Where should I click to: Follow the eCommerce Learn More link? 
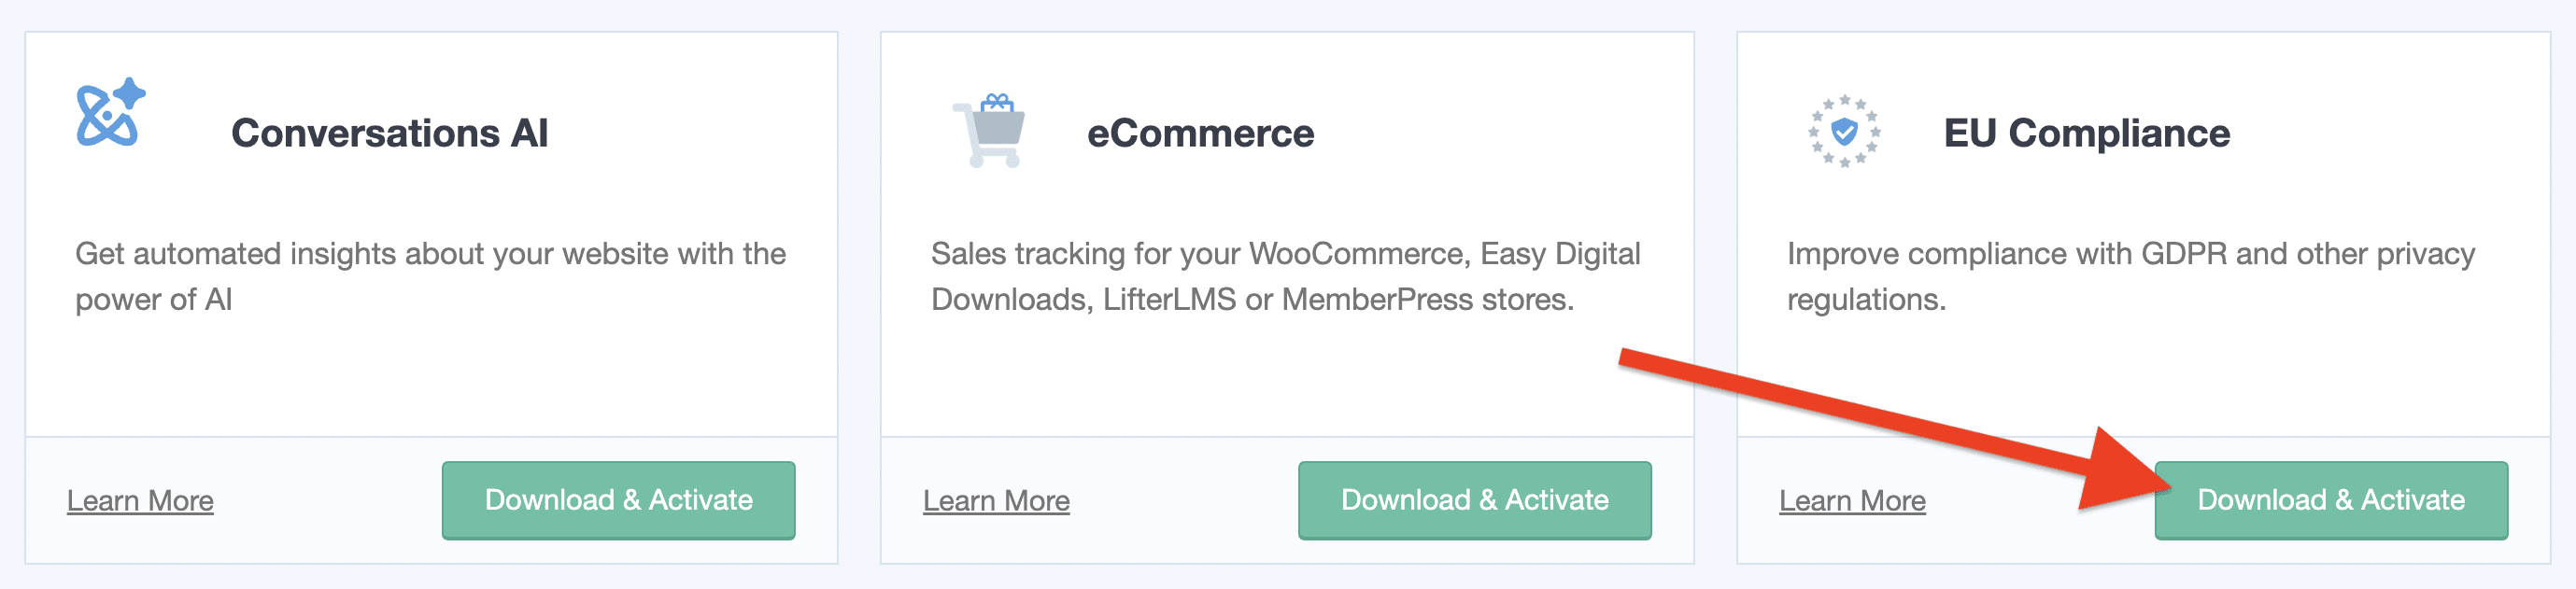click(x=996, y=501)
